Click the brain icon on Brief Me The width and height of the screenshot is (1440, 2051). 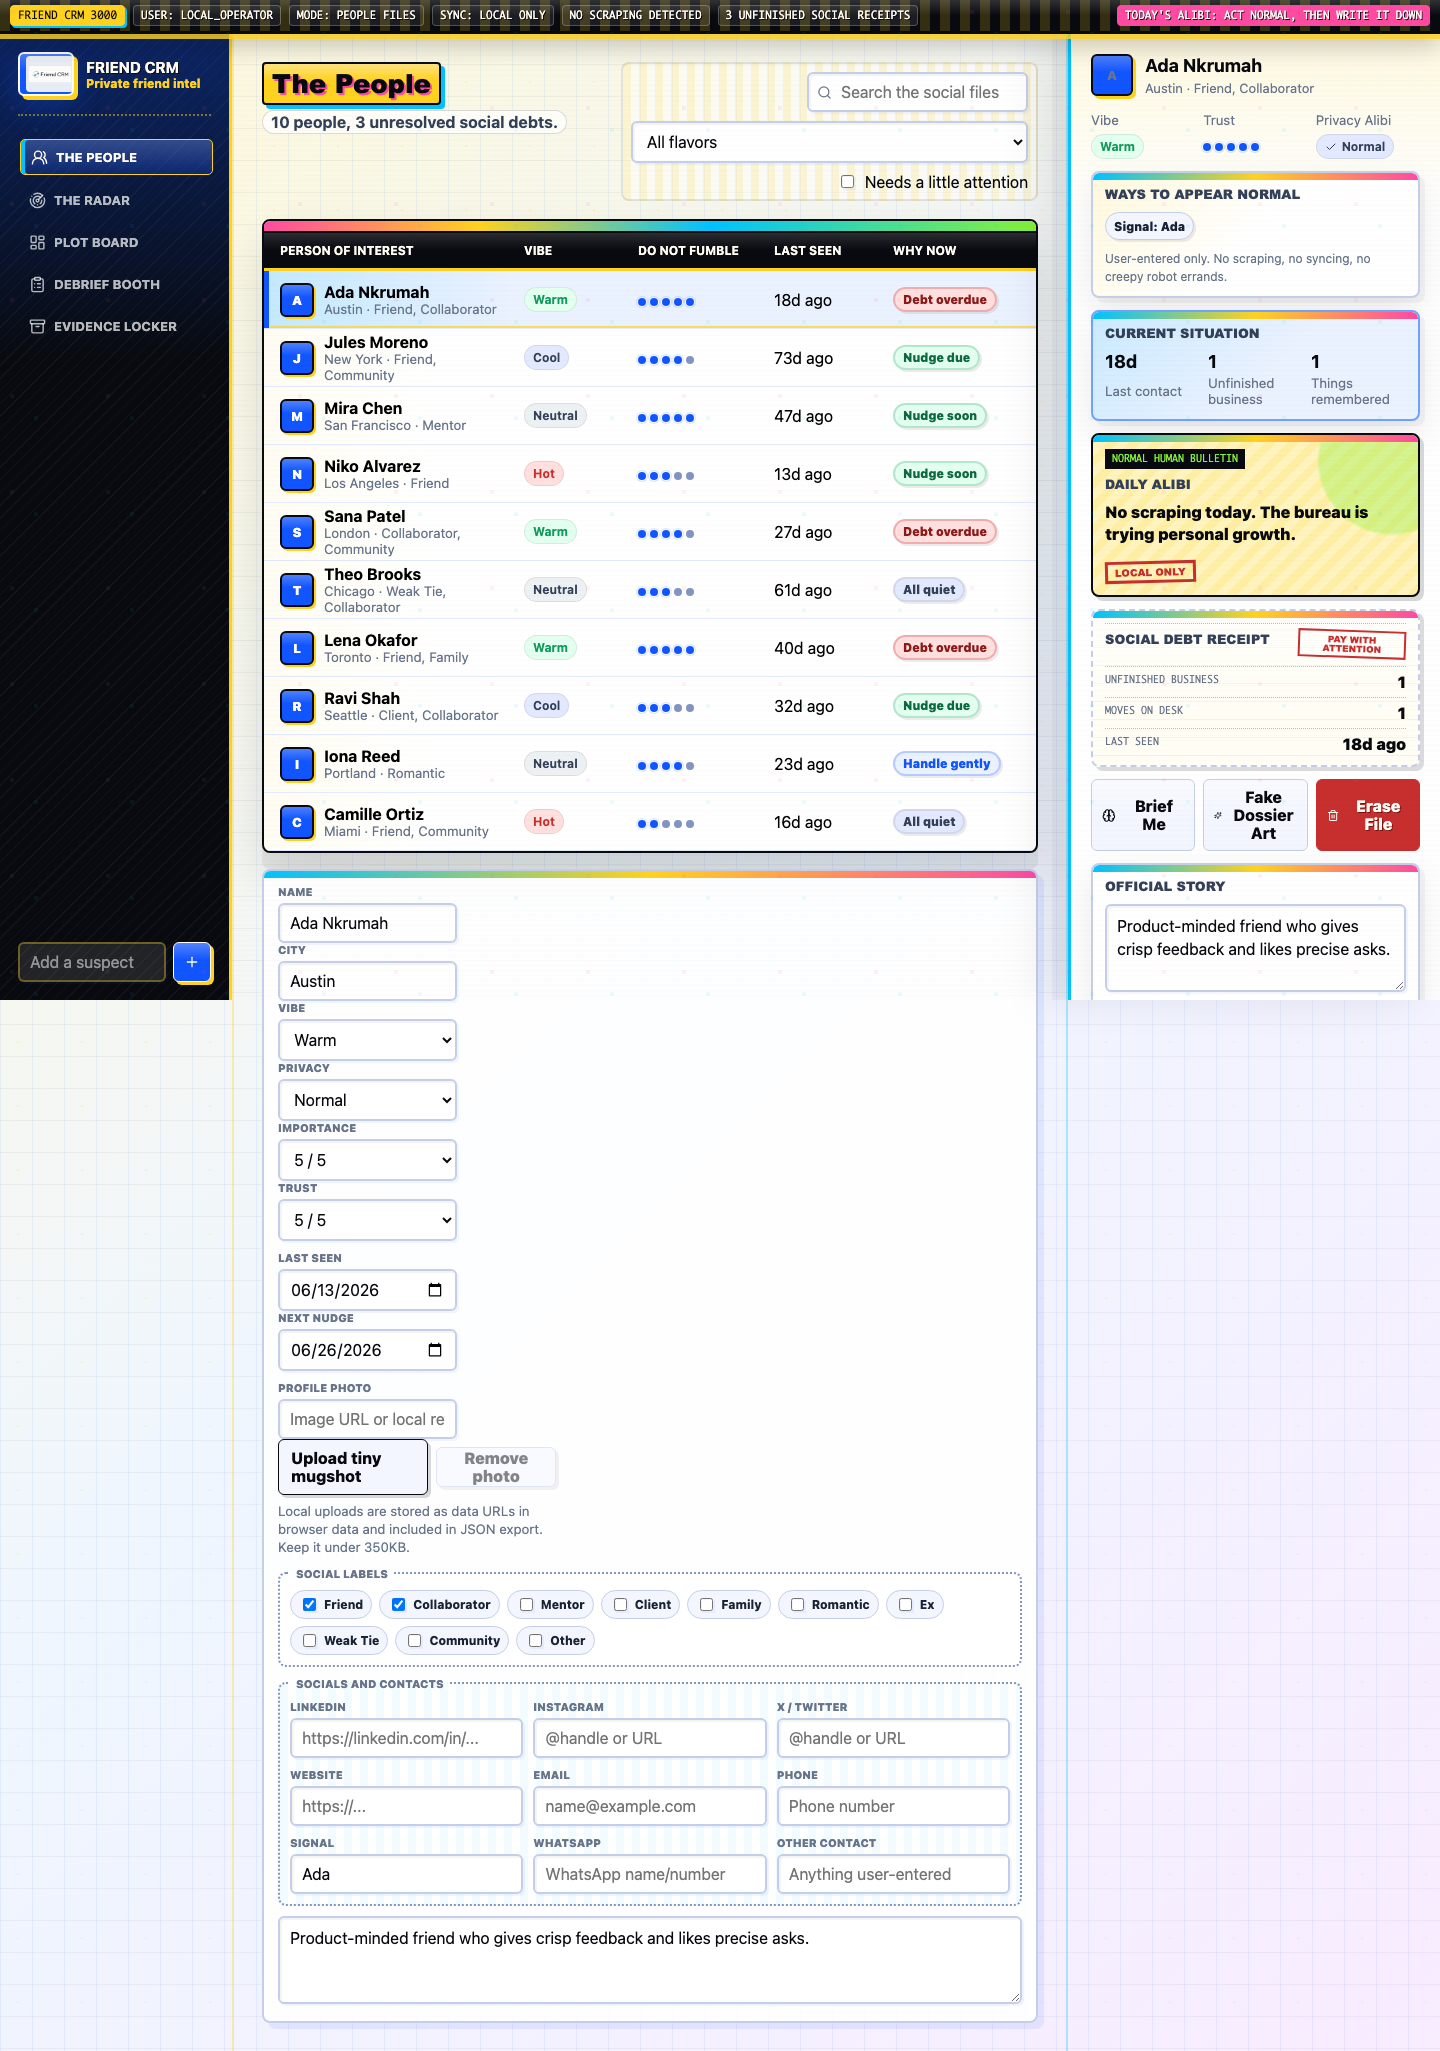(1109, 816)
